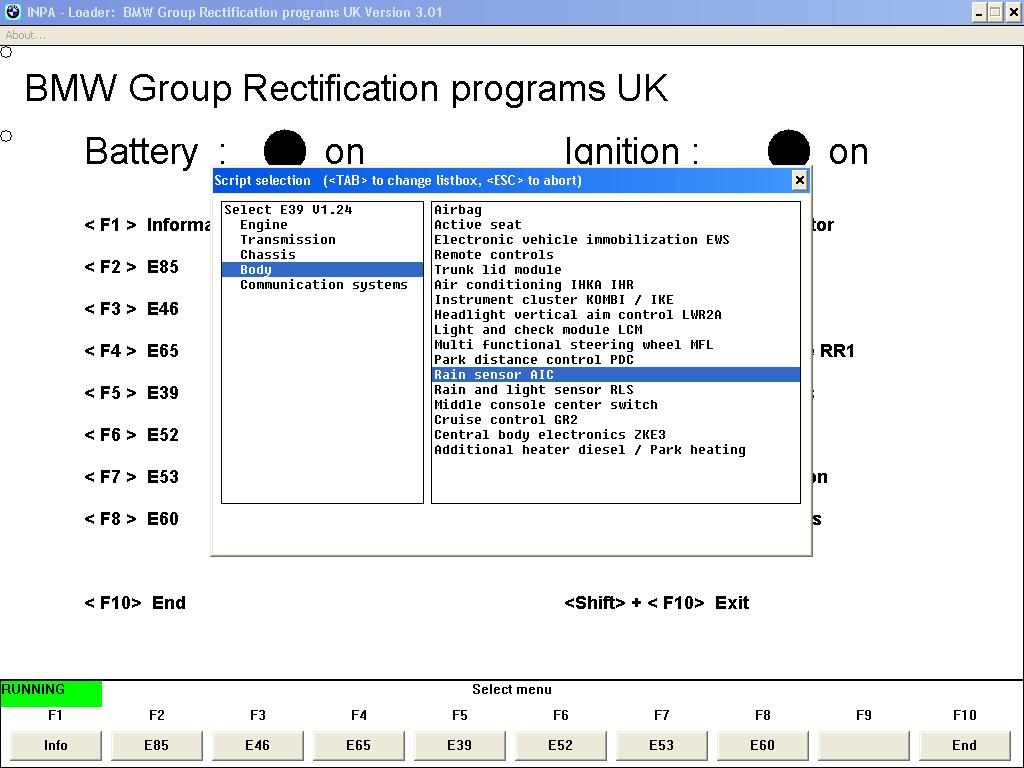
Task: Click the blank F9 function button
Action: 863,745
